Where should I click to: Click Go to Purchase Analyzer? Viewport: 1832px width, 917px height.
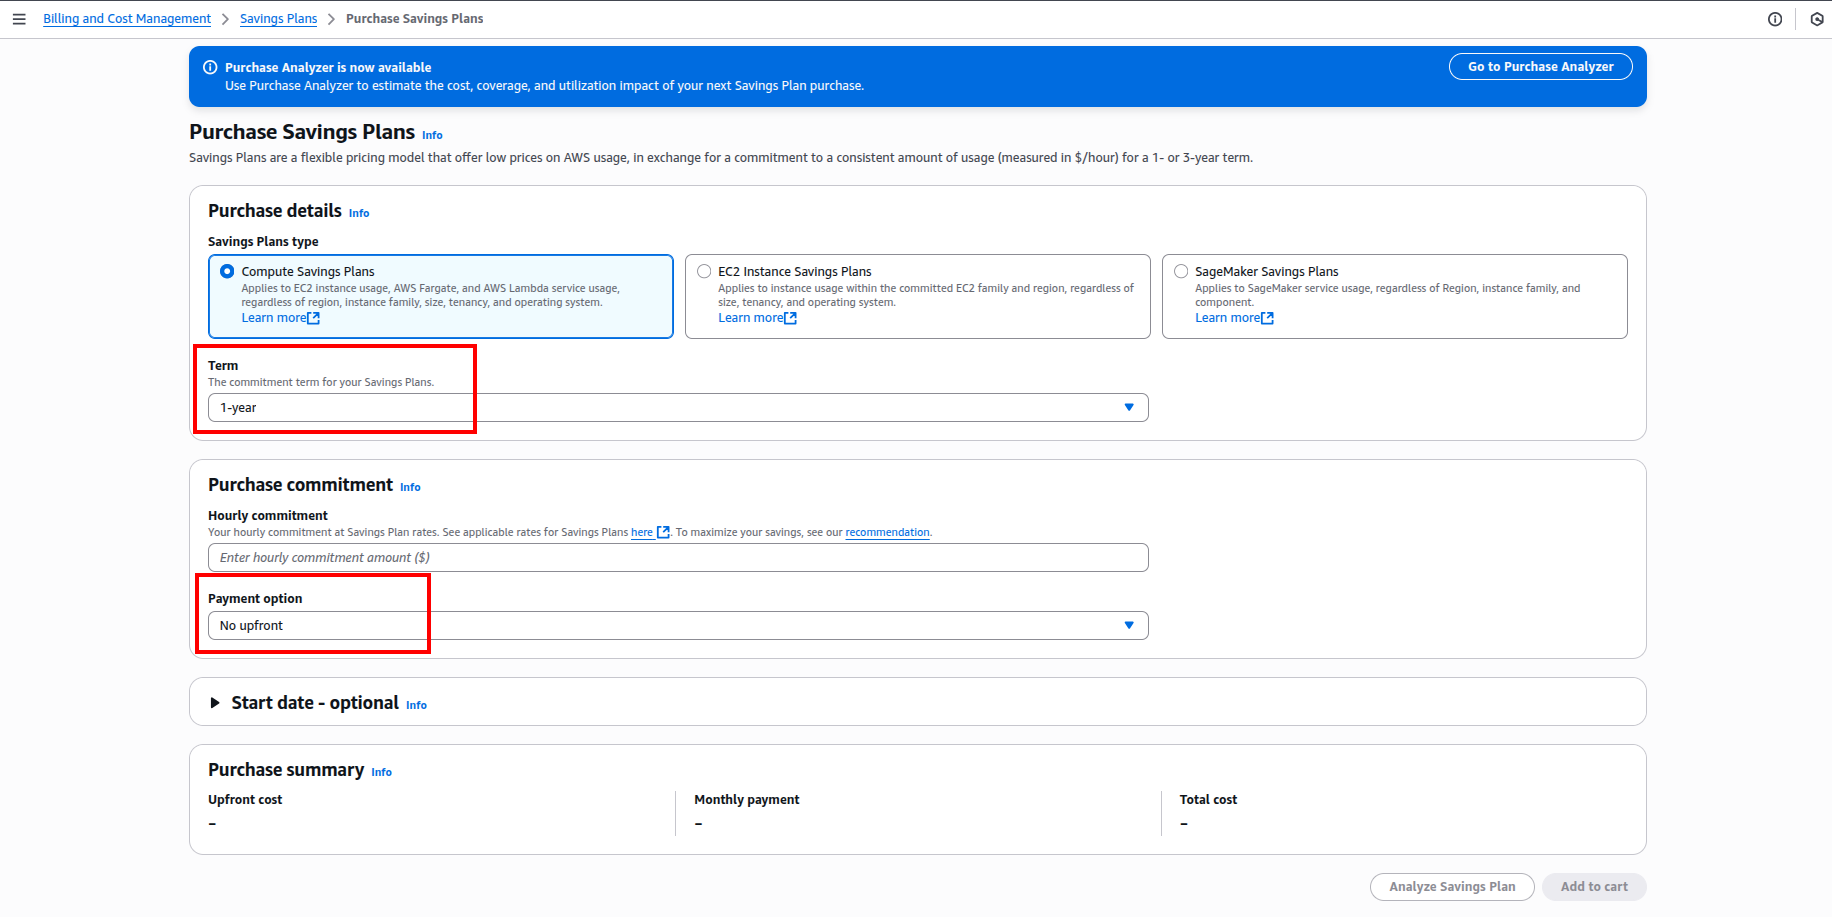tap(1540, 66)
